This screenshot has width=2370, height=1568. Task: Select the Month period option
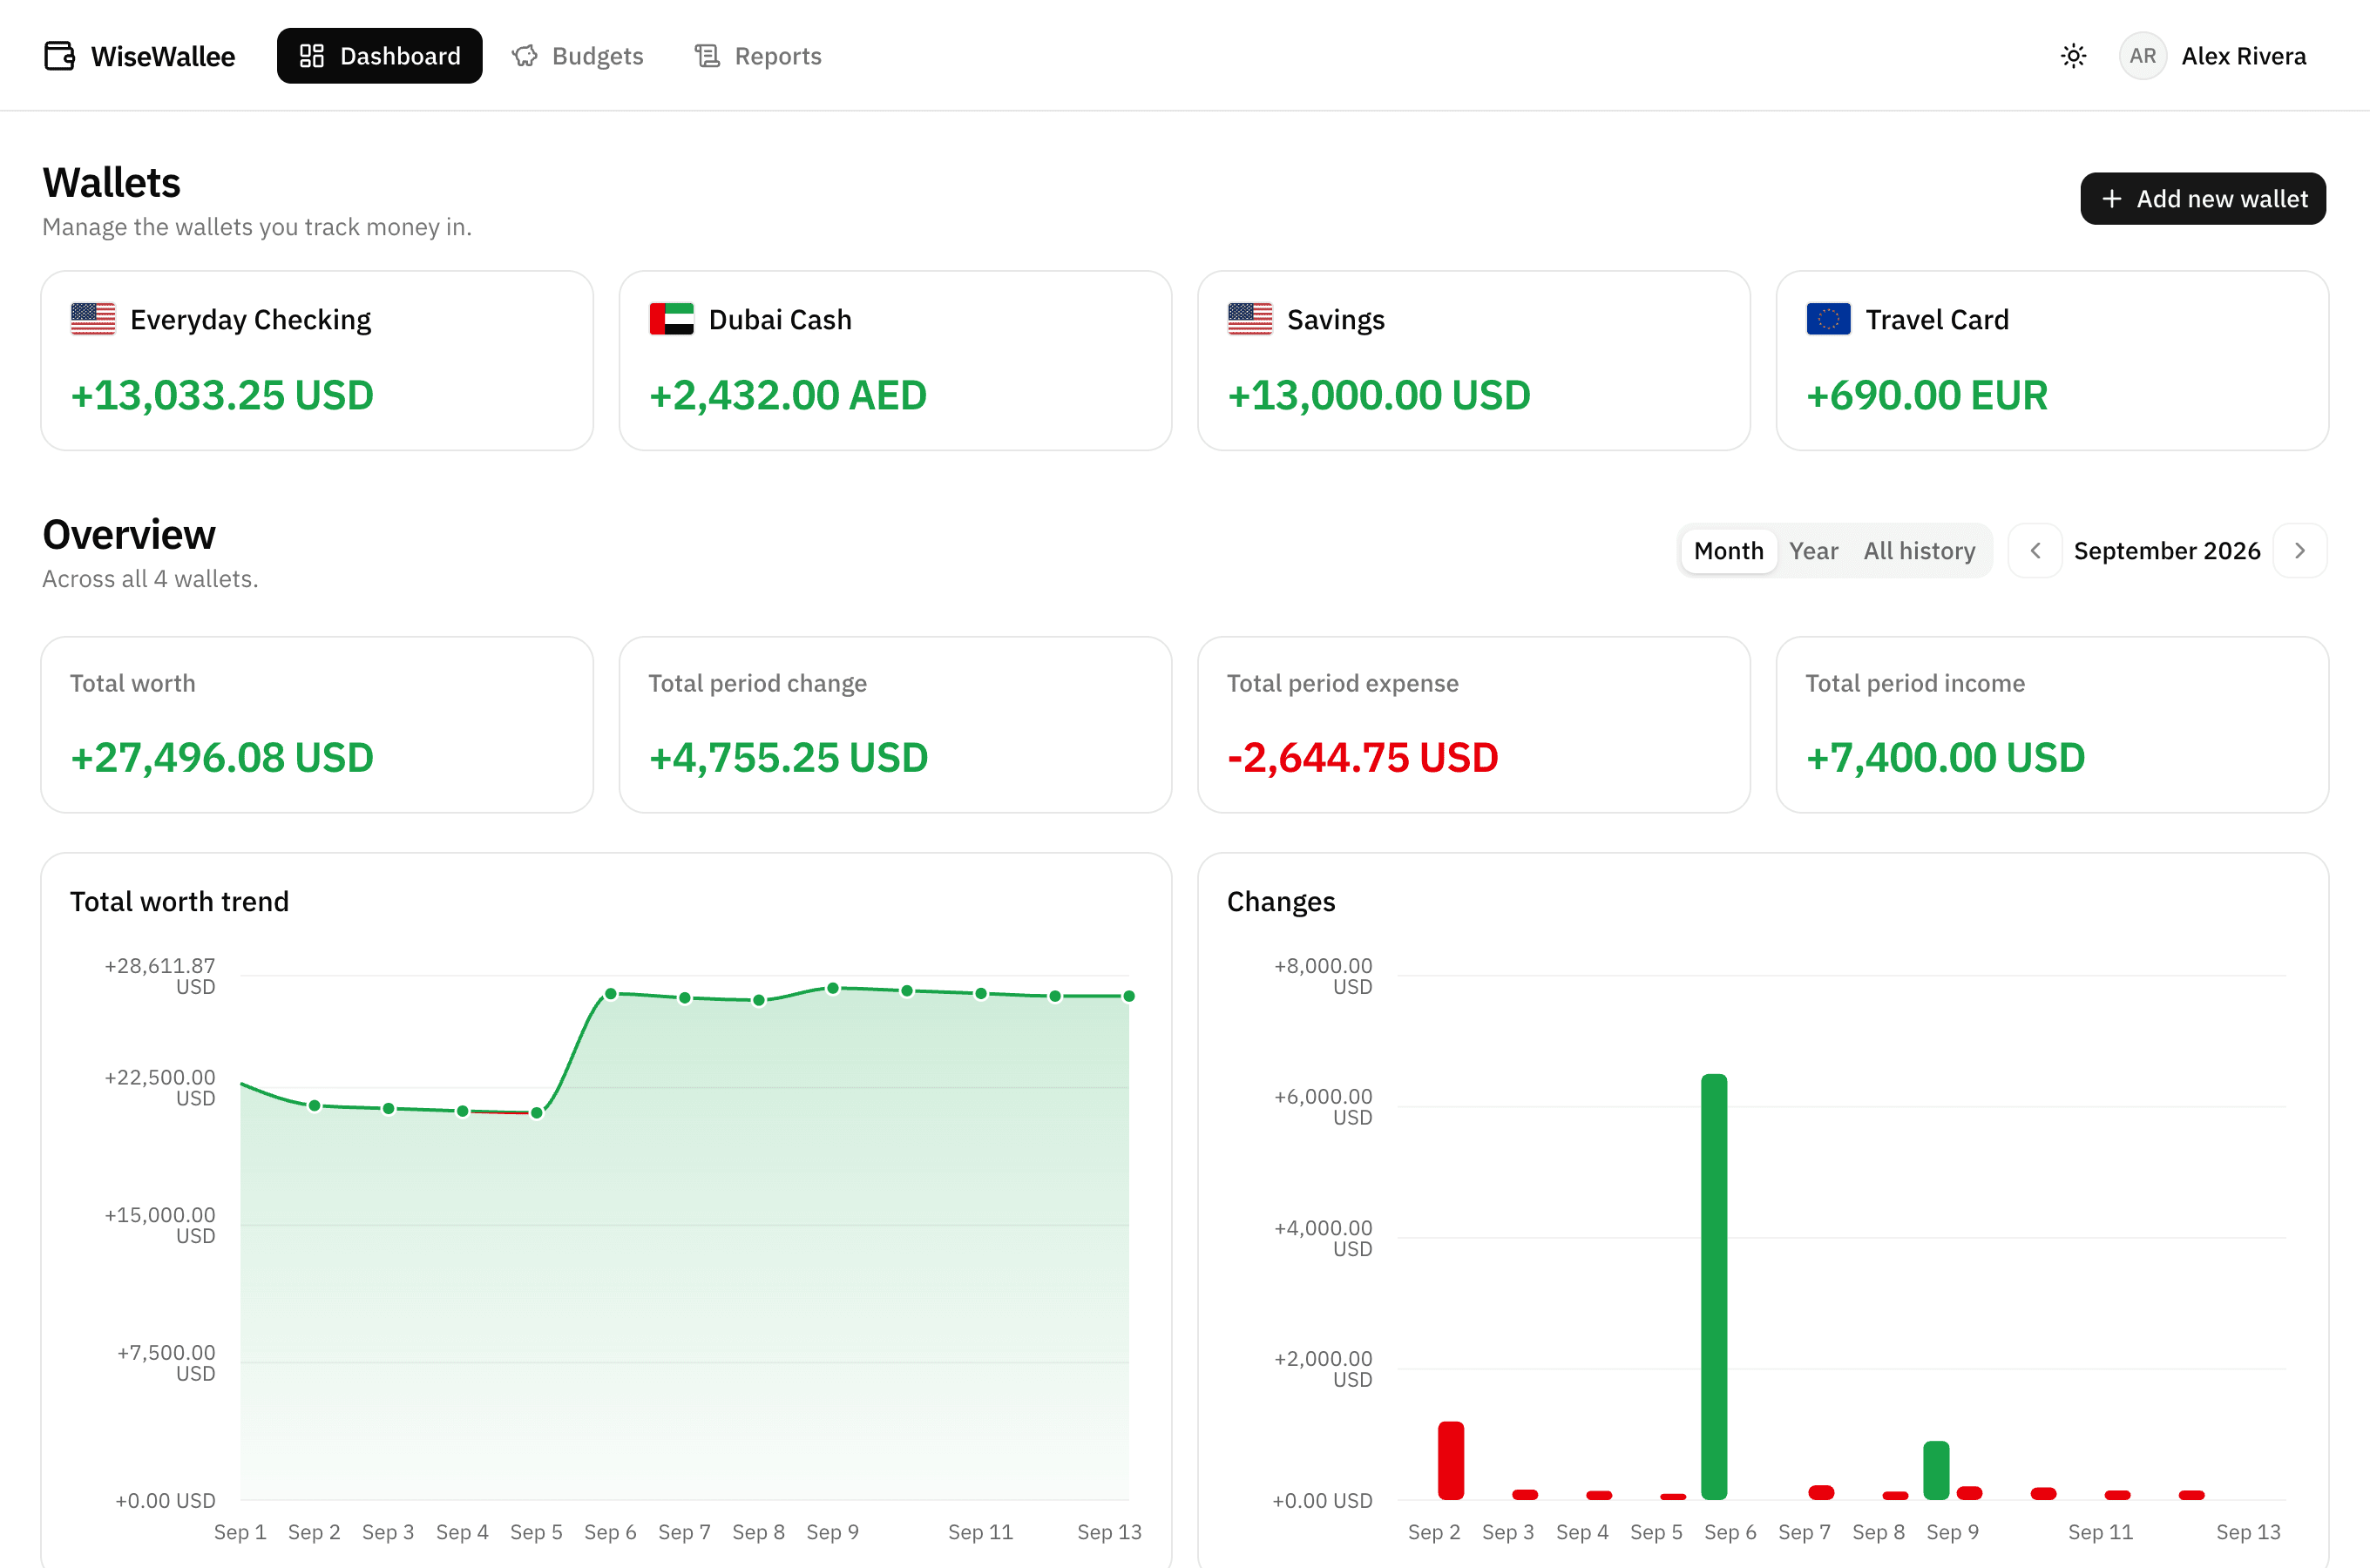[x=1728, y=551]
